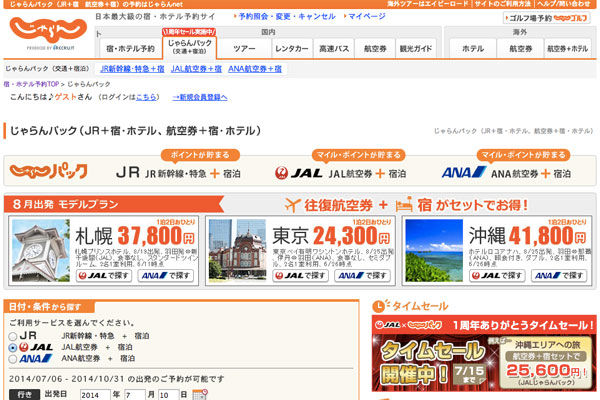Search Okinawa plan with JALで探す

[x=497, y=276]
